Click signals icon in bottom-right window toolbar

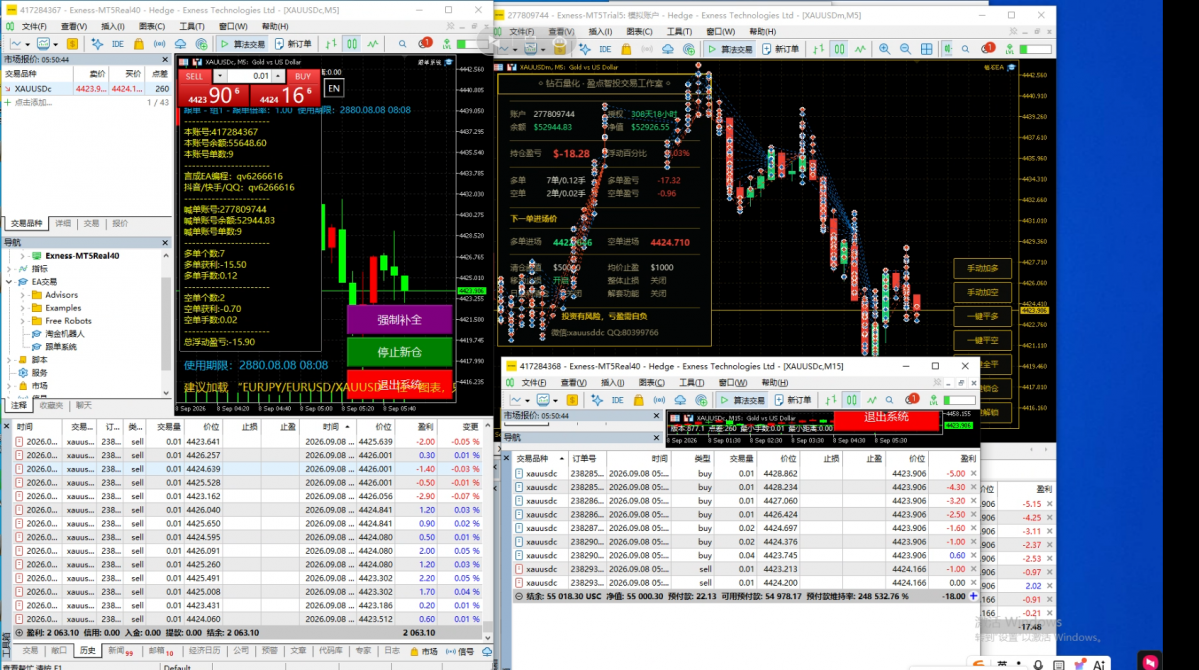click(659, 400)
